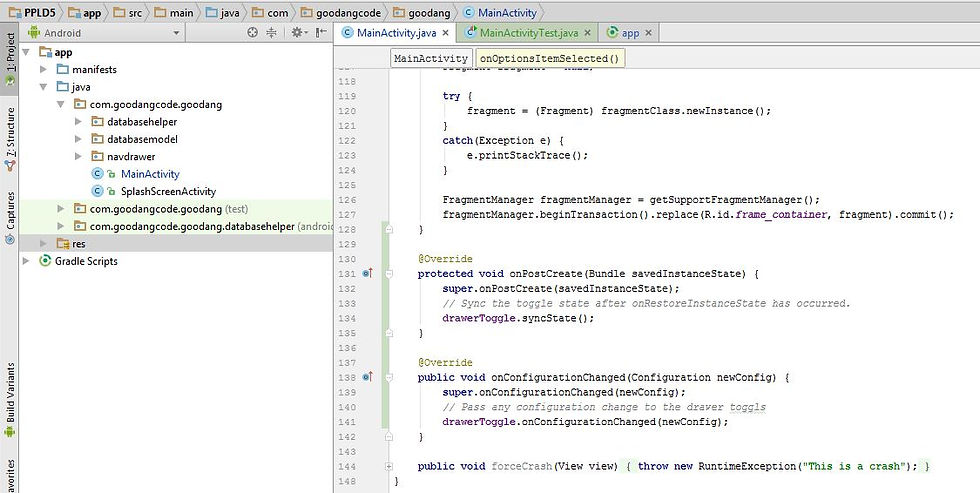Image resolution: width=980 pixels, height=493 pixels.
Task: Click the java breadcrumb in navigation bar
Action: [222, 12]
